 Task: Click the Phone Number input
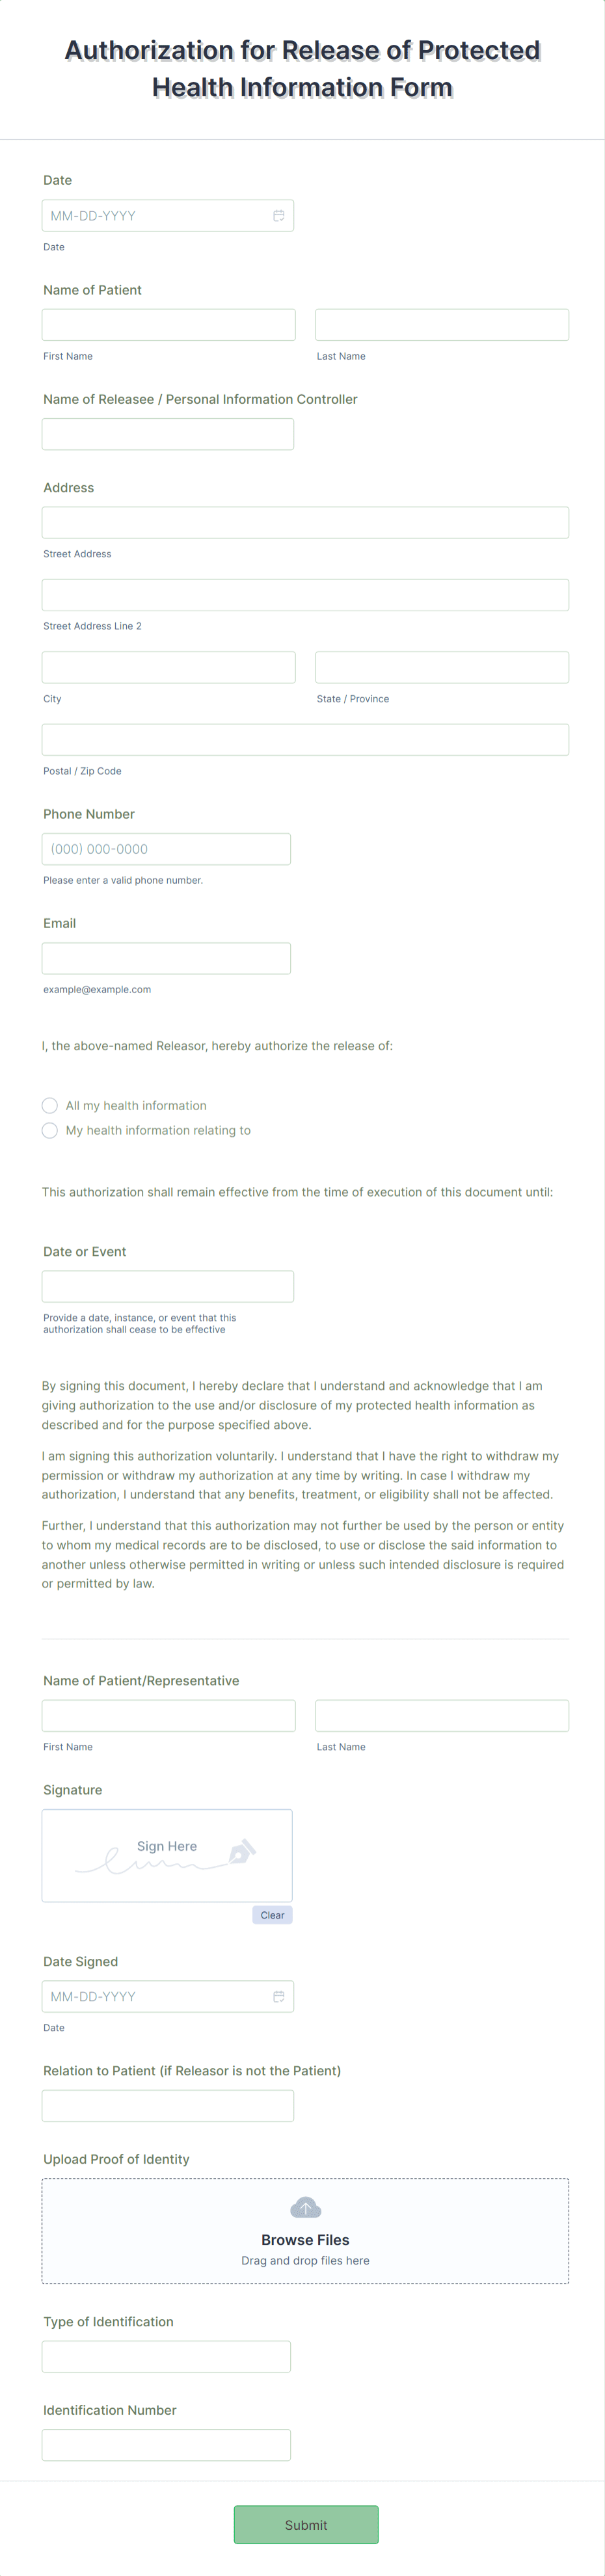[166, 848]
